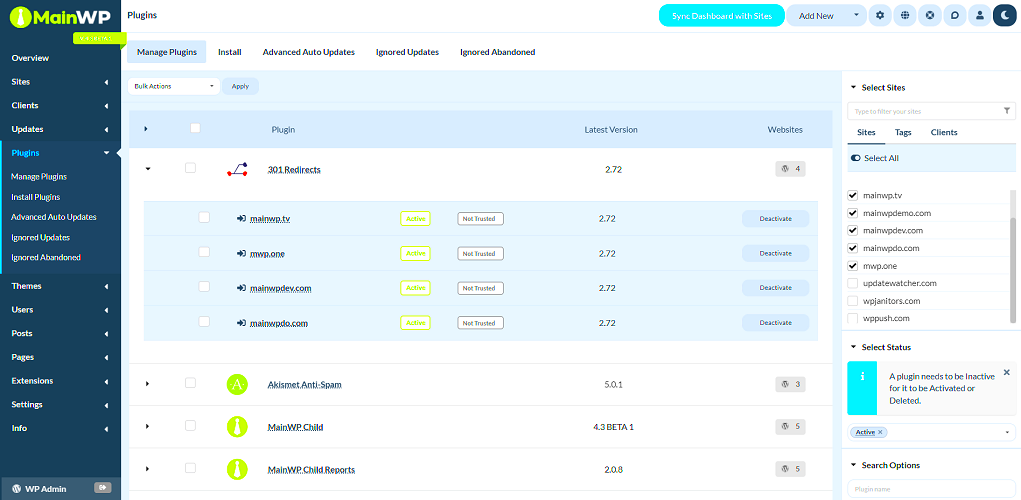Remove the Active status tag
The height and width of the screenshot is (500, 1021).
coord(880,432)
